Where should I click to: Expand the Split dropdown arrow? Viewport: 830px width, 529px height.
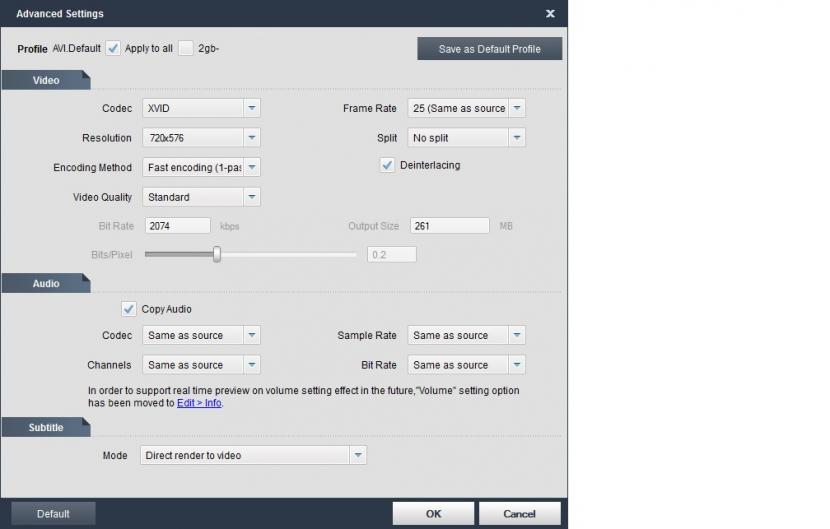click(517, 138)
